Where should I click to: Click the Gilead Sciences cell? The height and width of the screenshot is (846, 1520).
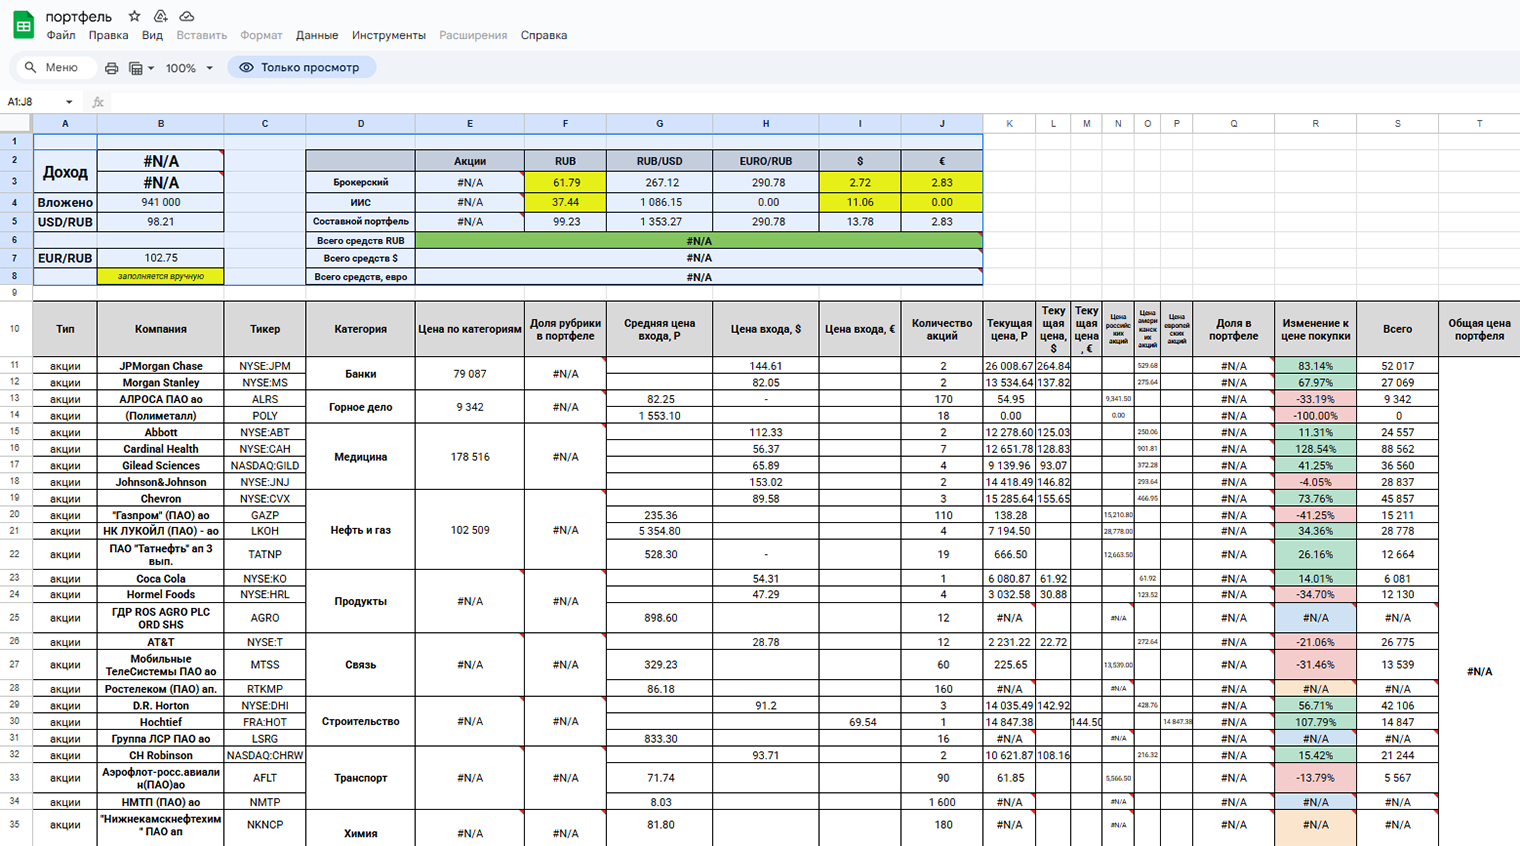pos(160,465)
